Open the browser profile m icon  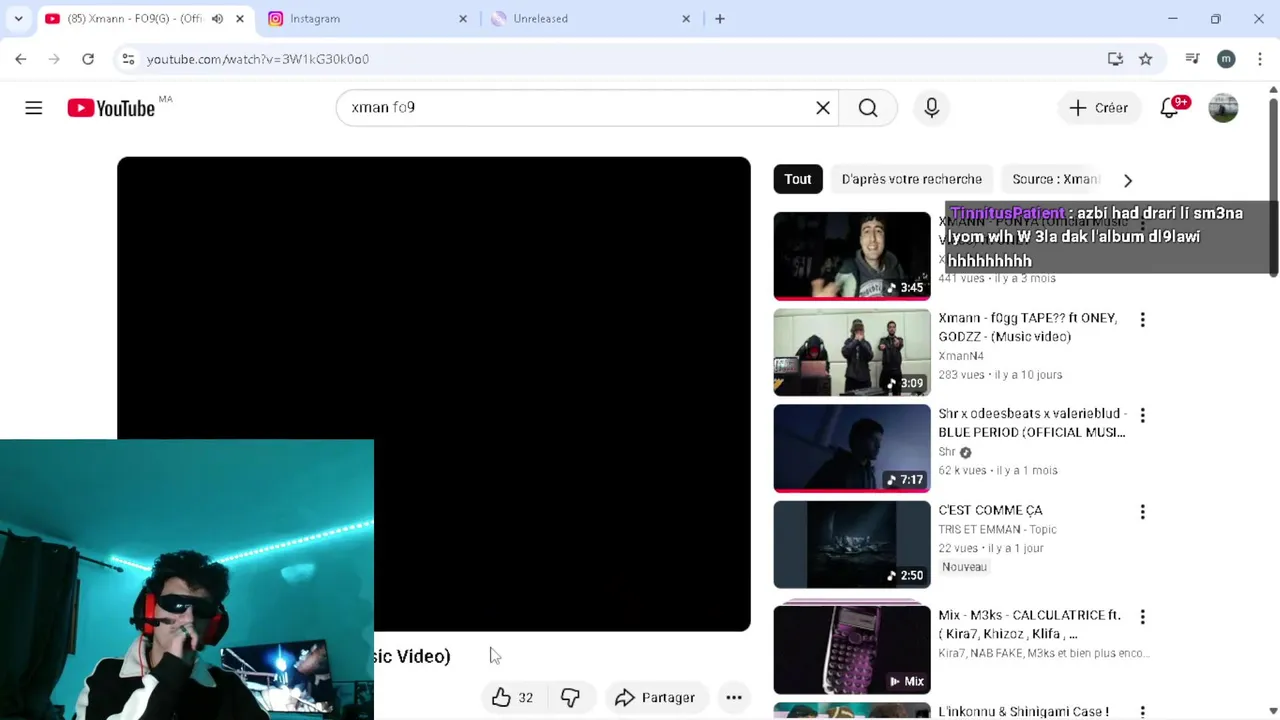coord(1226,59)
